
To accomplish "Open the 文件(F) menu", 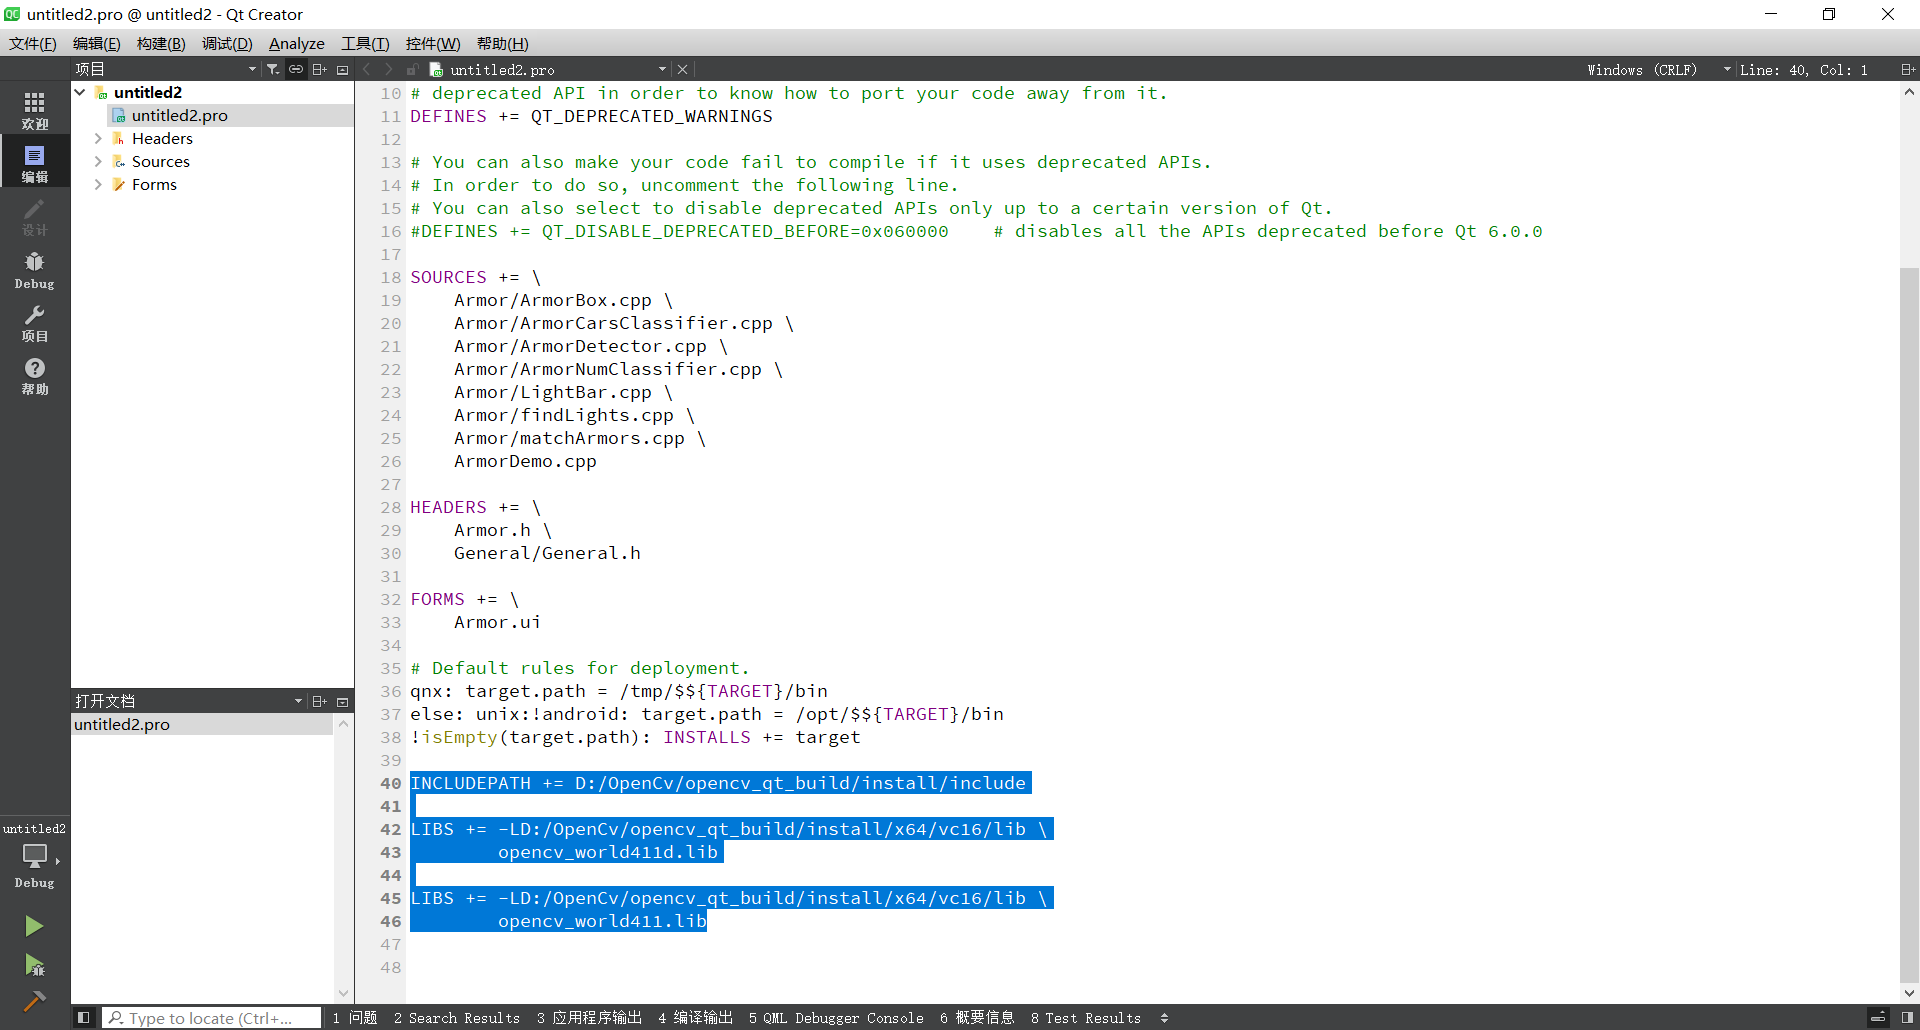I will click(32, 43).
